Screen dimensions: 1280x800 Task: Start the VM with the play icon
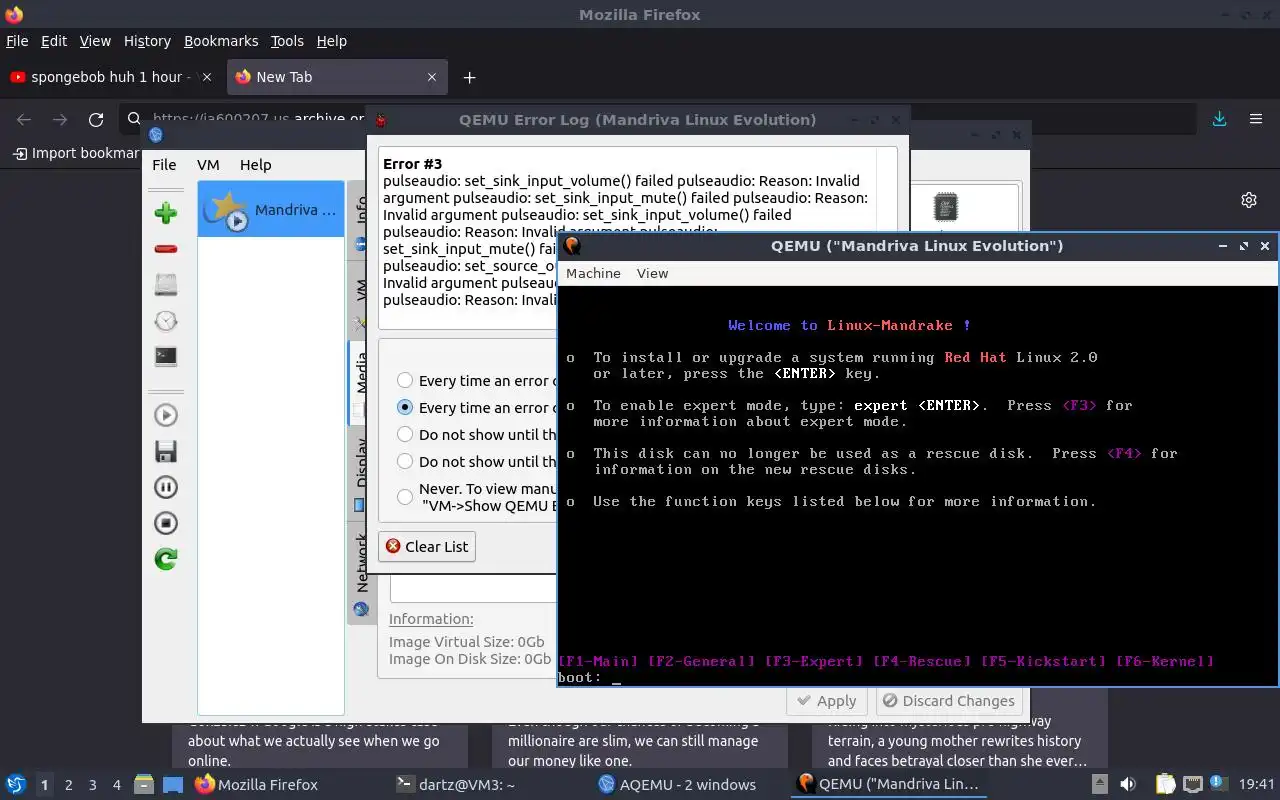[x=166, y=415]
